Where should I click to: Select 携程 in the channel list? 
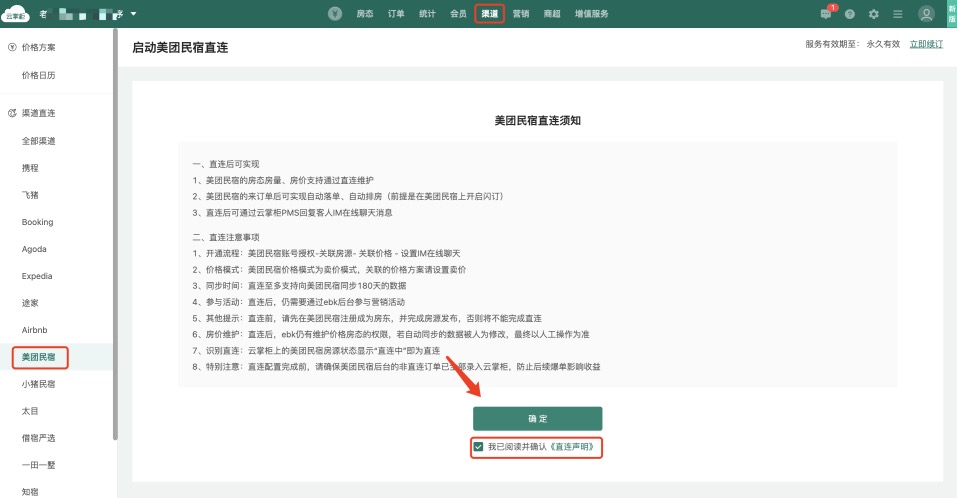coord(31,168)
